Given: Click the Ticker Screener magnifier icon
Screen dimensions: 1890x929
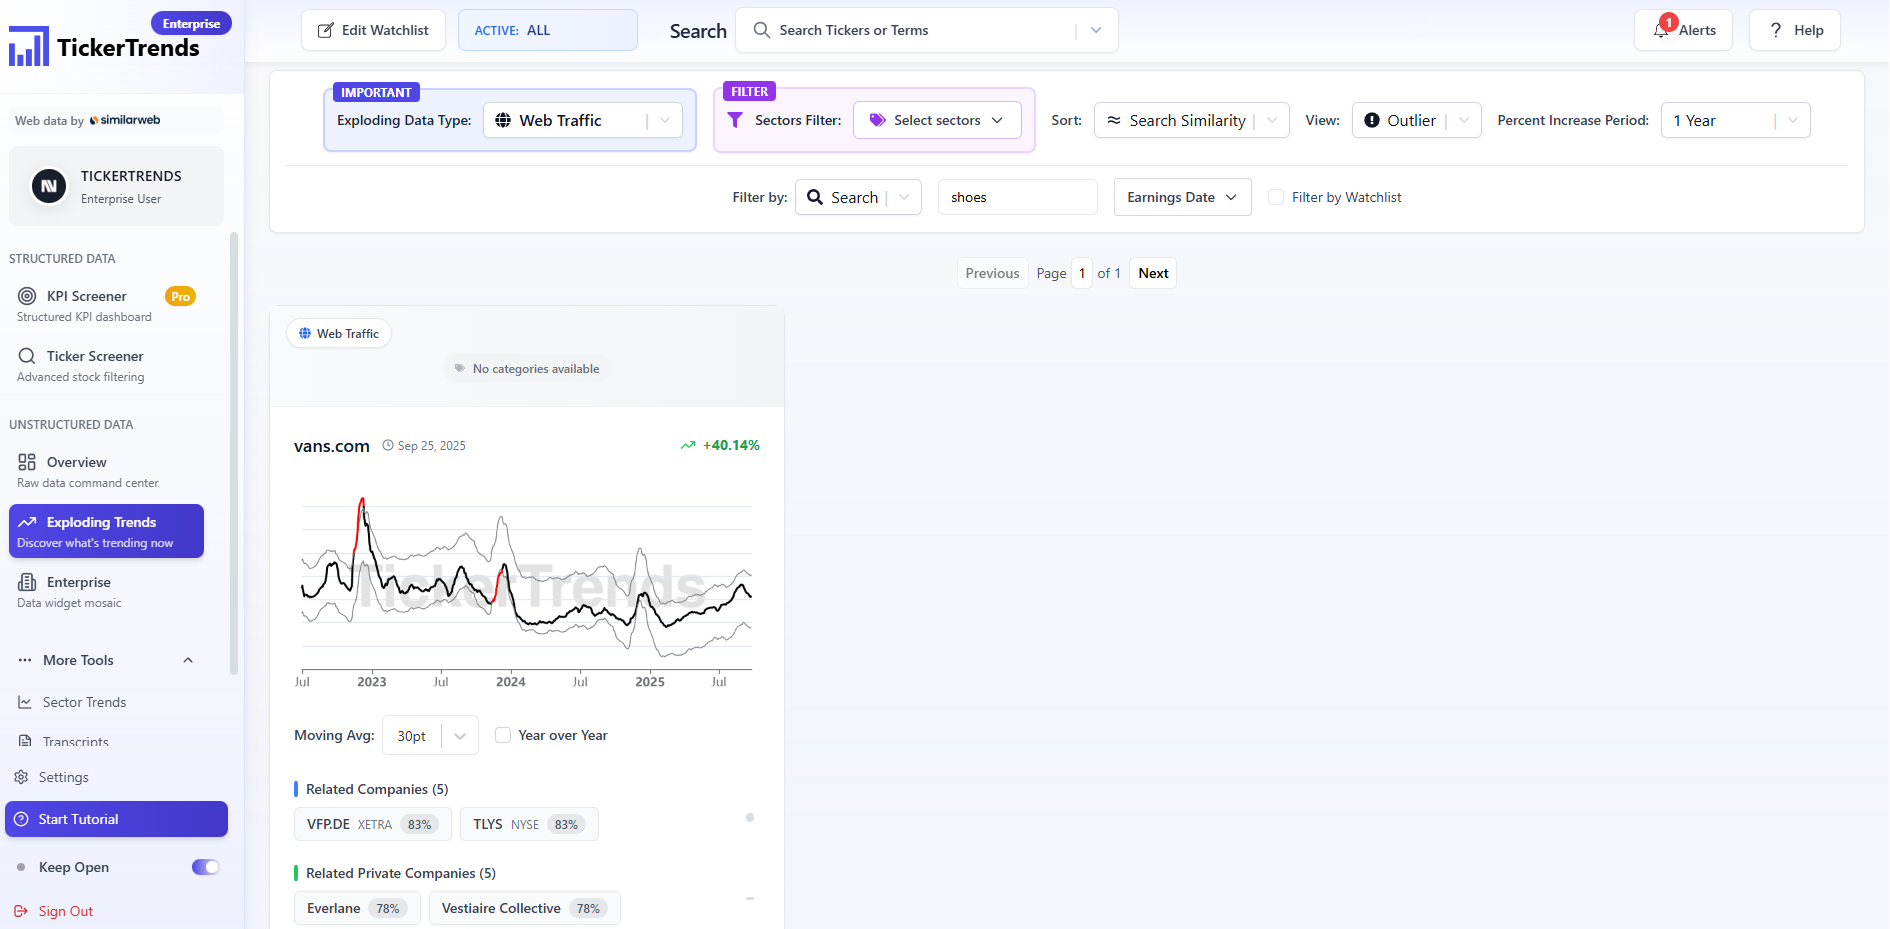Looking at the screenshot, I should (27, 356).
